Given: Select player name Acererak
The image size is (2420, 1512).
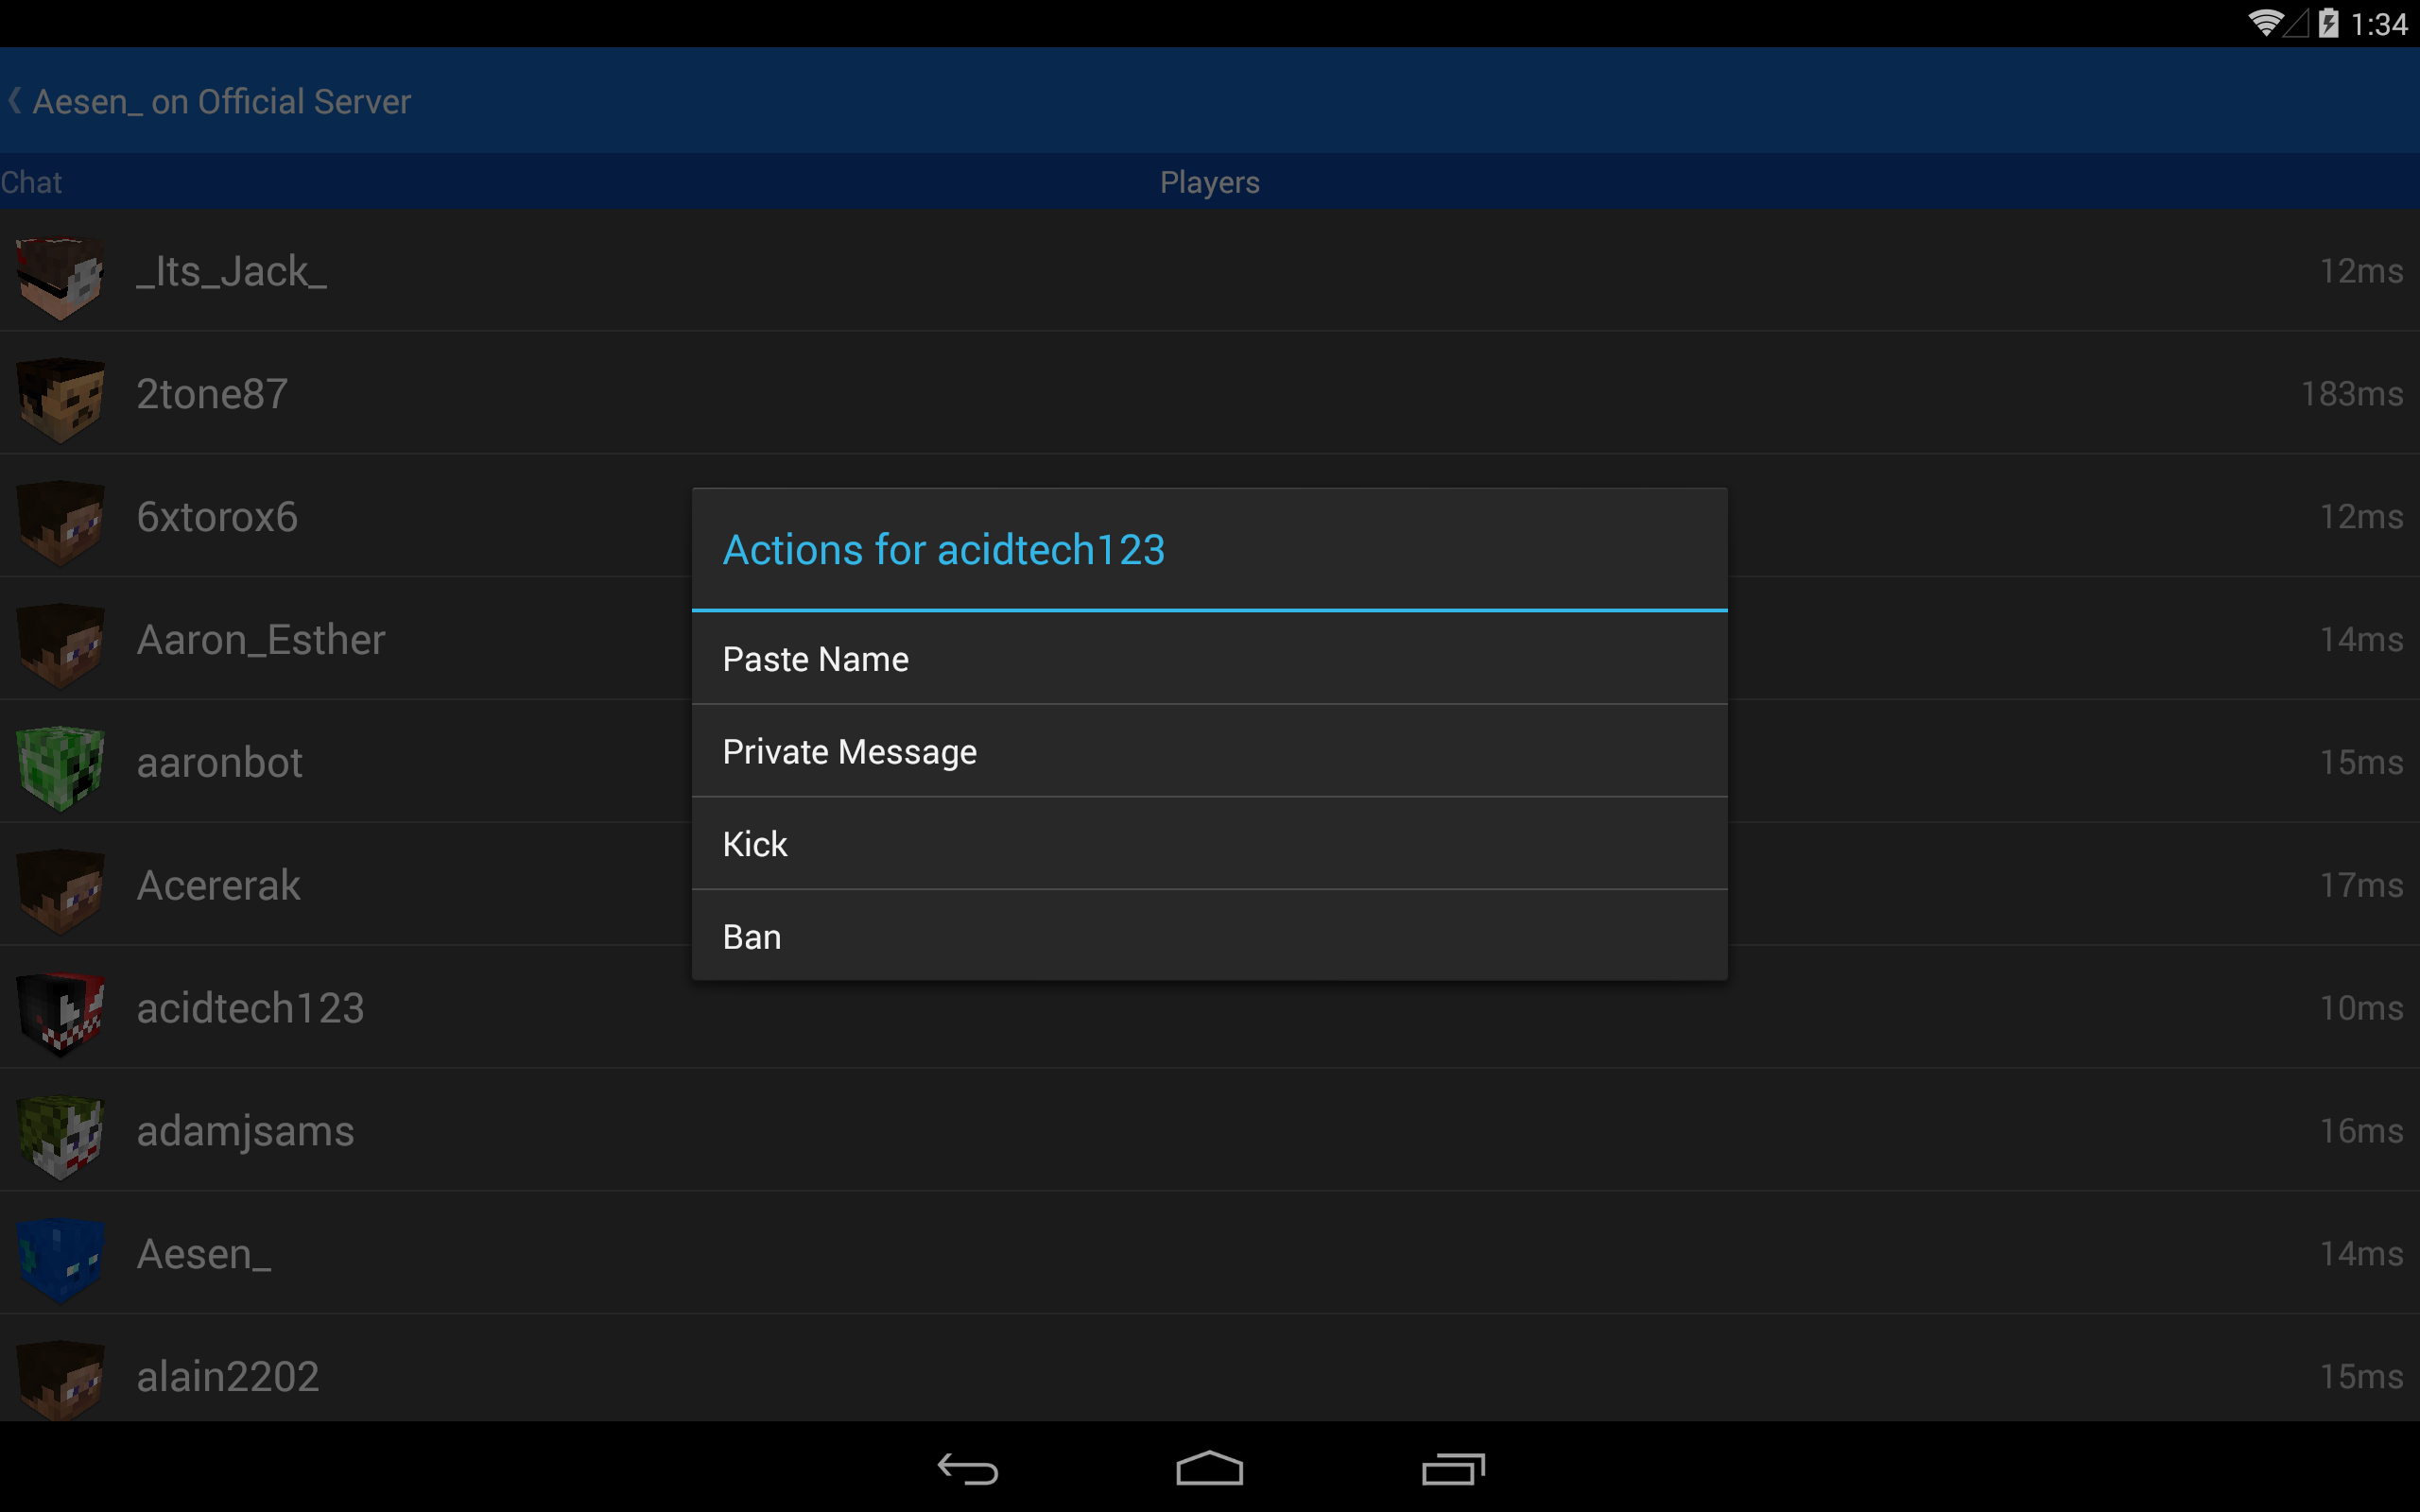Looking at the screenshot, I should point(218,885).
